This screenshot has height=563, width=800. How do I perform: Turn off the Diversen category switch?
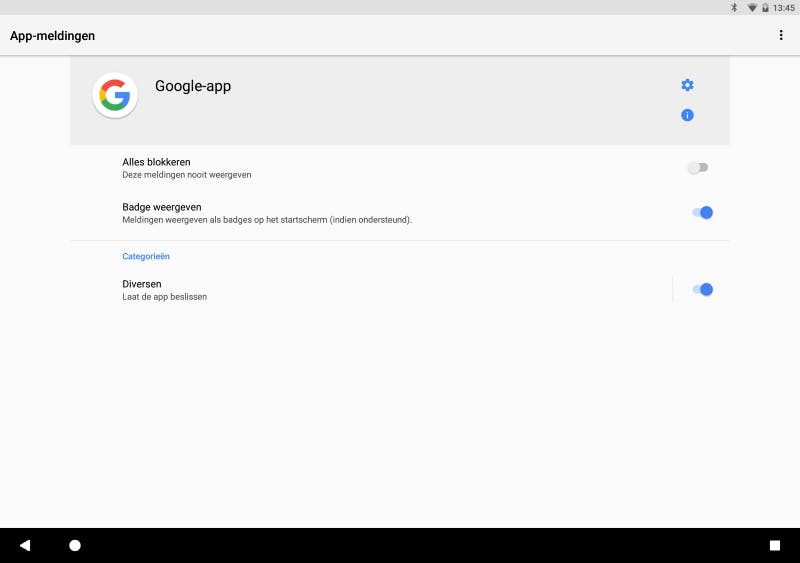702,289
